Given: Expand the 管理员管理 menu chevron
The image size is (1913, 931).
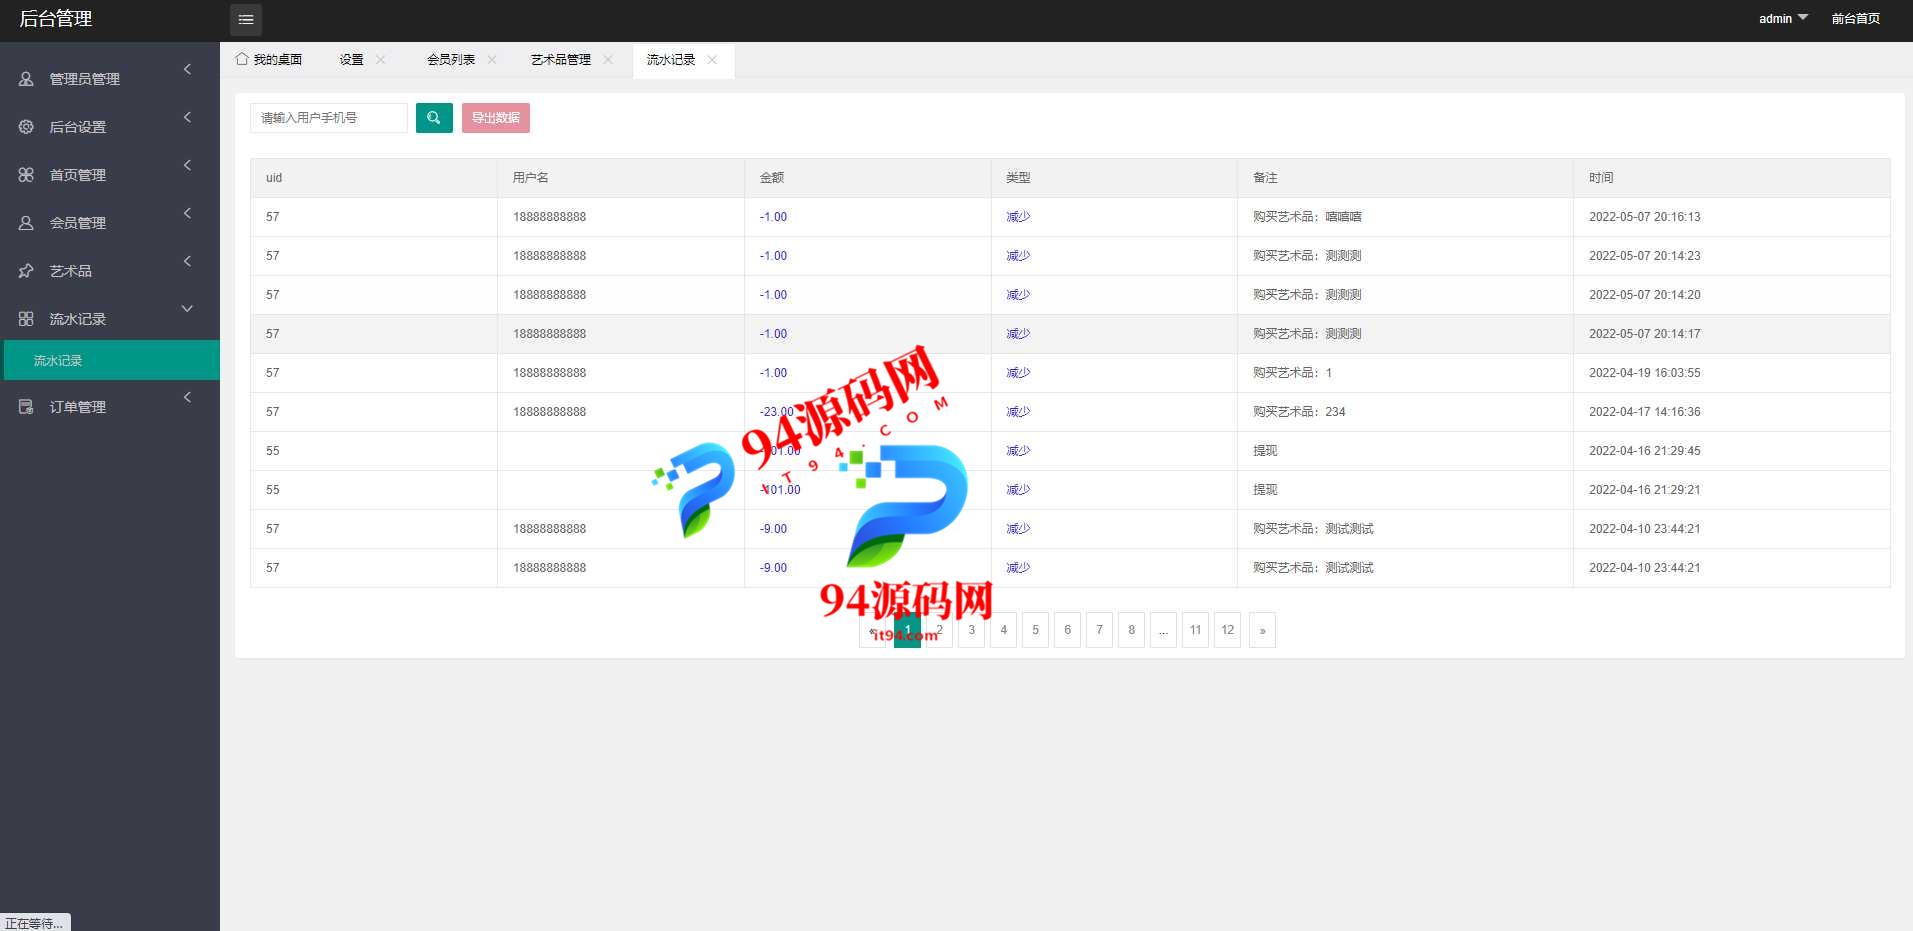Looking at the screenshot, I should tap(187, 69).
